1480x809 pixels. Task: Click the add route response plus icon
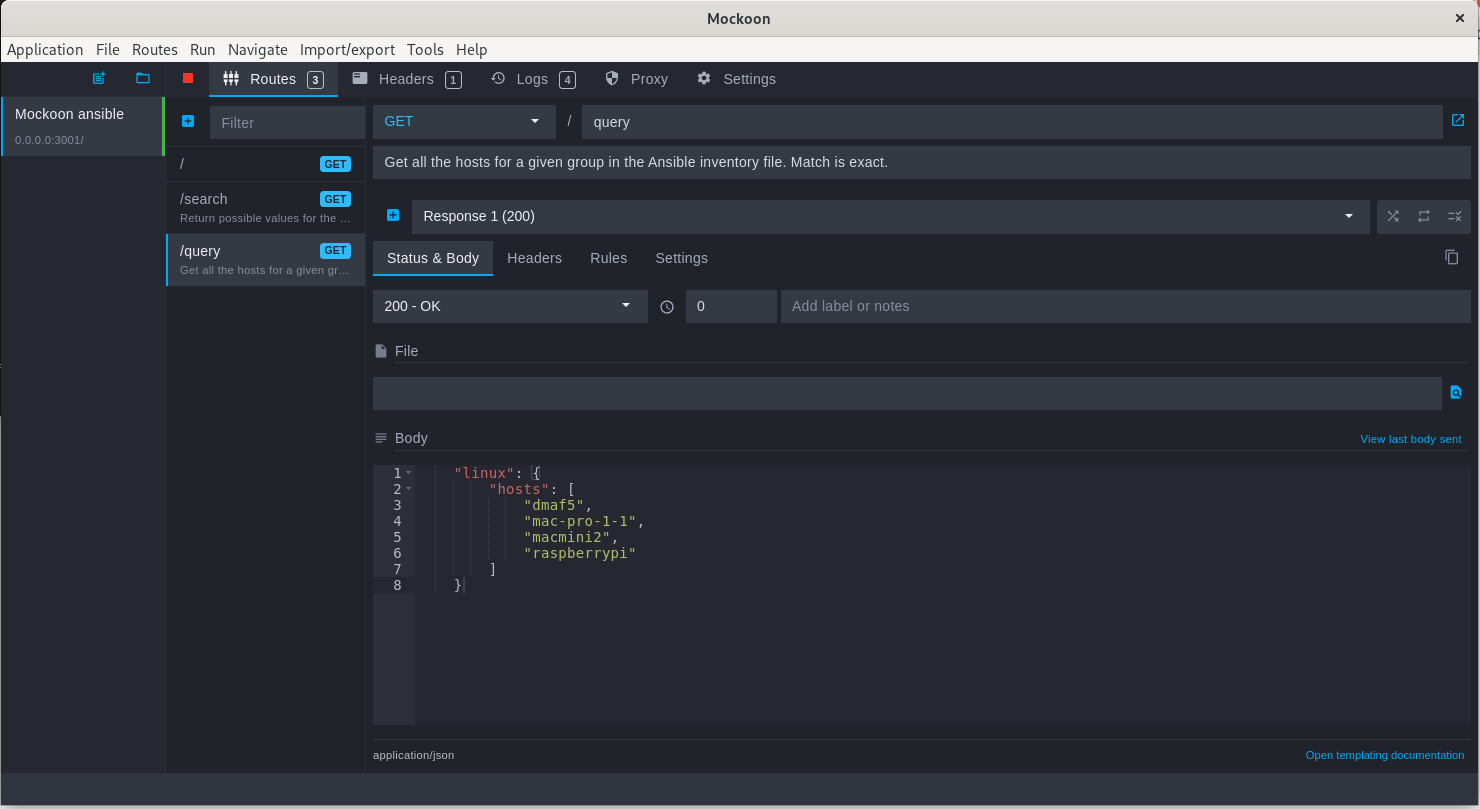[393, 215]
